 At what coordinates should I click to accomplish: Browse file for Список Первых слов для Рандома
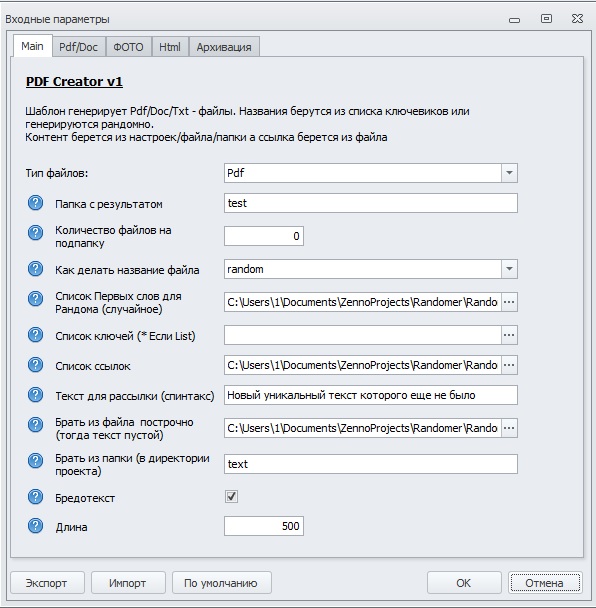click(x=509, y=302)
